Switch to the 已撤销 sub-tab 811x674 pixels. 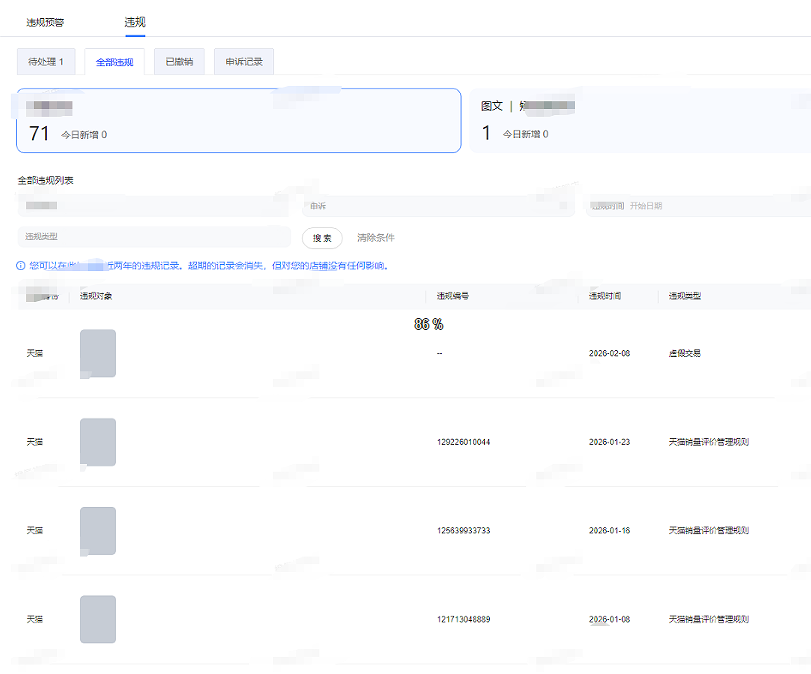179,62
